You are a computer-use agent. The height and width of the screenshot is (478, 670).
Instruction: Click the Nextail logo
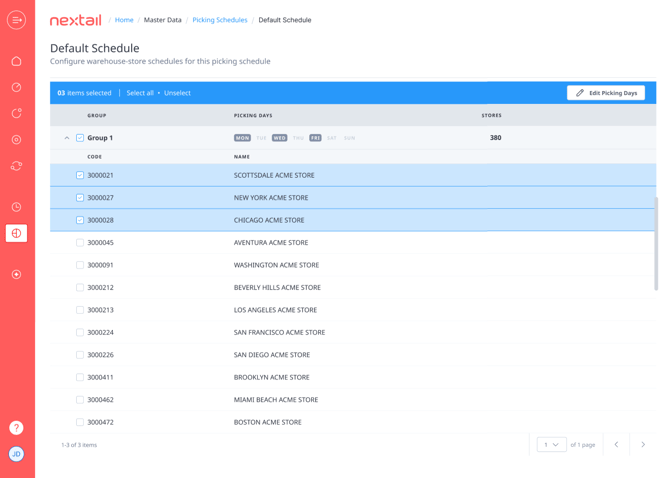(x=76, y=20)
